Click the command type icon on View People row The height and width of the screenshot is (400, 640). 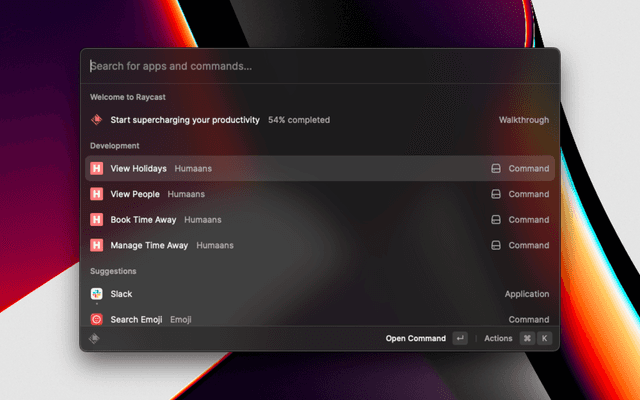tap(495, 194)
